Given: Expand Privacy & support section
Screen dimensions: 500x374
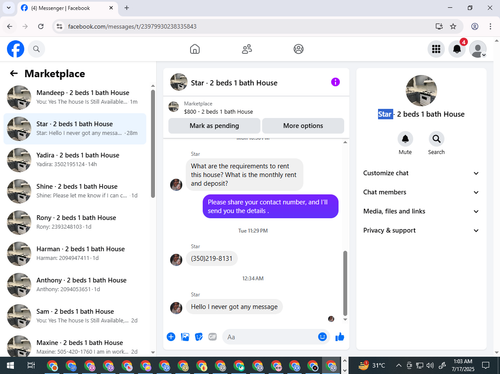Looking at the screenshot, I should 421,230.
